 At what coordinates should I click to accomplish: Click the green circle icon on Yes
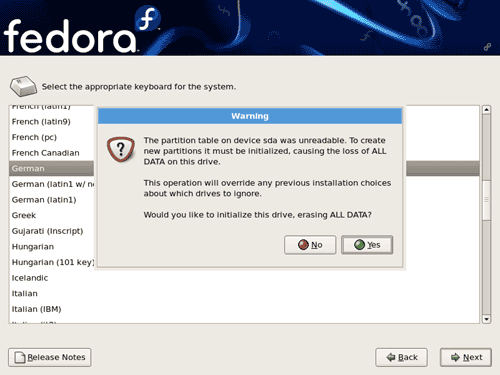359,245
